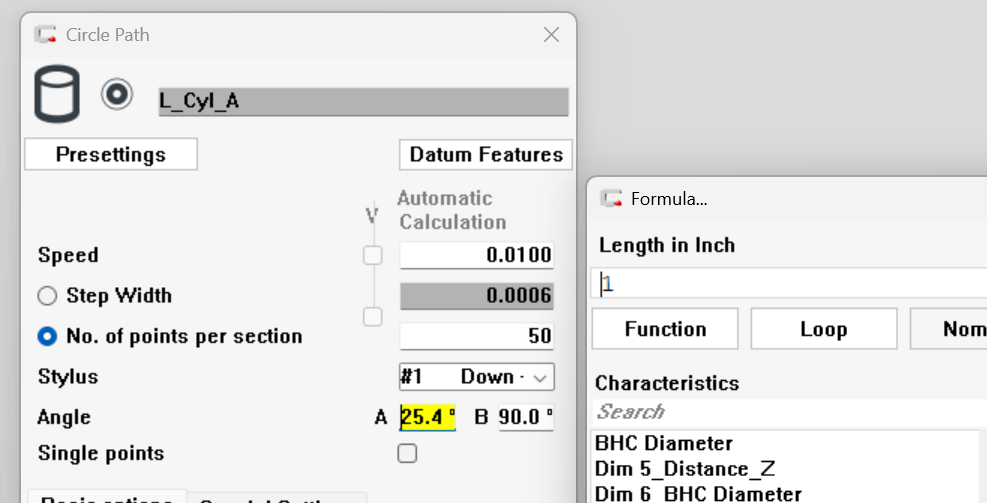The height and width of the screenshot is (503, 987).
Task: Click the circle path target icon
Action: tap(117, 94)
